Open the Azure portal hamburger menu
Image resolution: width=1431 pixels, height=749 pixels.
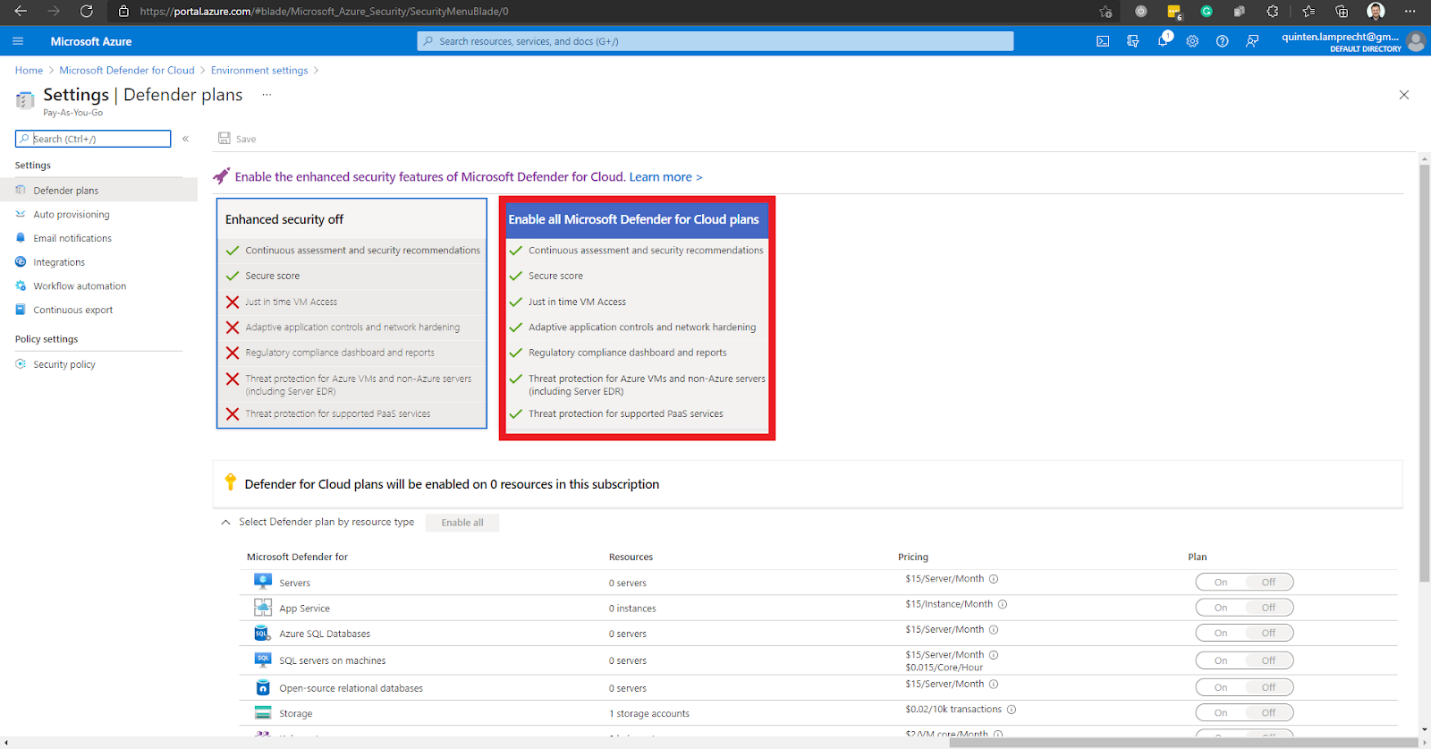pyautogui.click(x=18, y=41)
